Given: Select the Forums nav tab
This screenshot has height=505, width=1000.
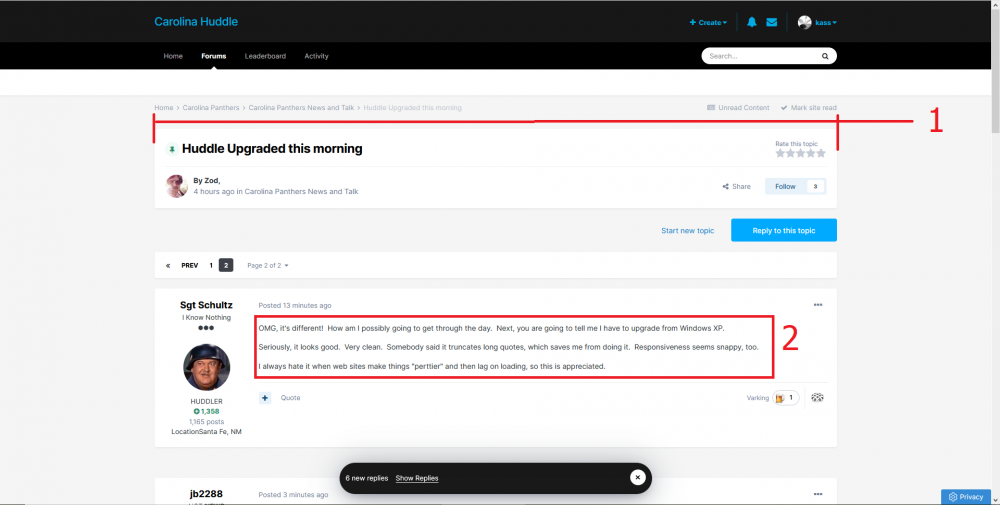Looking at the screenshot, I should (x=214, y=56).
